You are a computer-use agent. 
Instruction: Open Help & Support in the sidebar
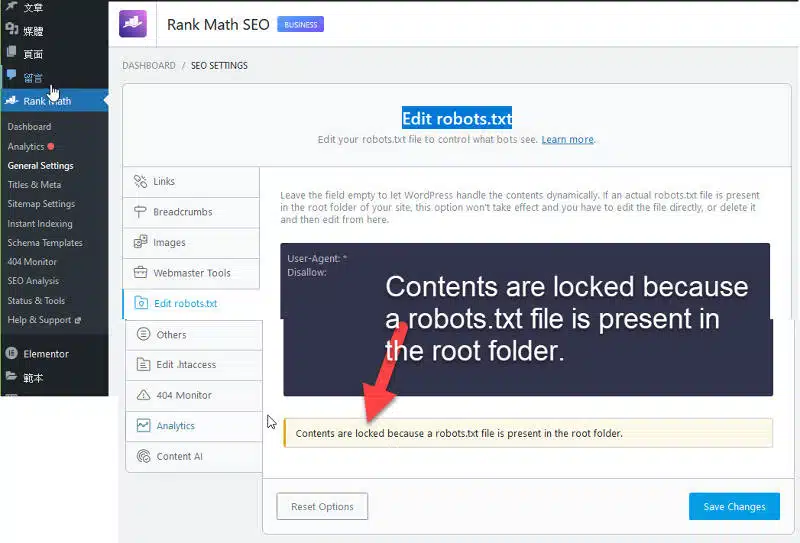[39, 320]
